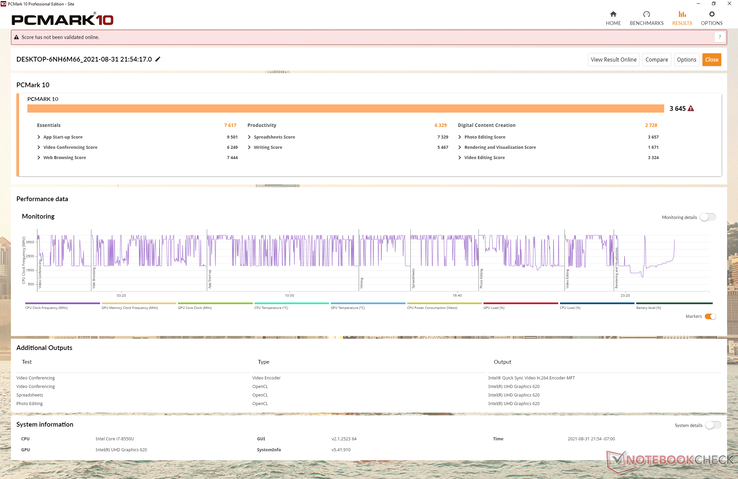Screen dimensions: 738x479
Task: Expand Spreadsheets Score details
Action: click(250, 137)
